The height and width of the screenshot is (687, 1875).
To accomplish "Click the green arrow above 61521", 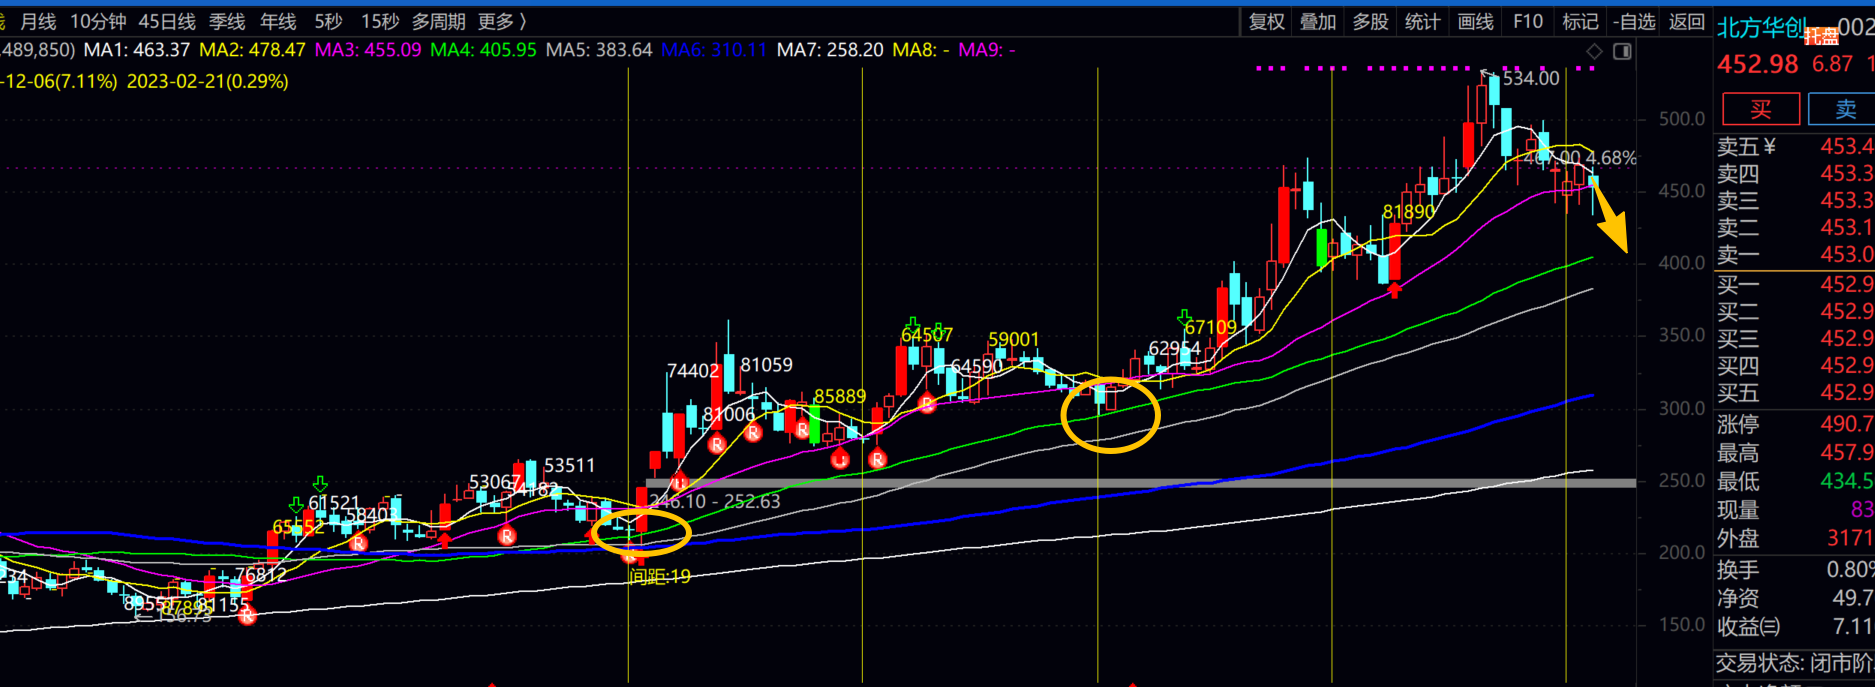I will point(320,485).
